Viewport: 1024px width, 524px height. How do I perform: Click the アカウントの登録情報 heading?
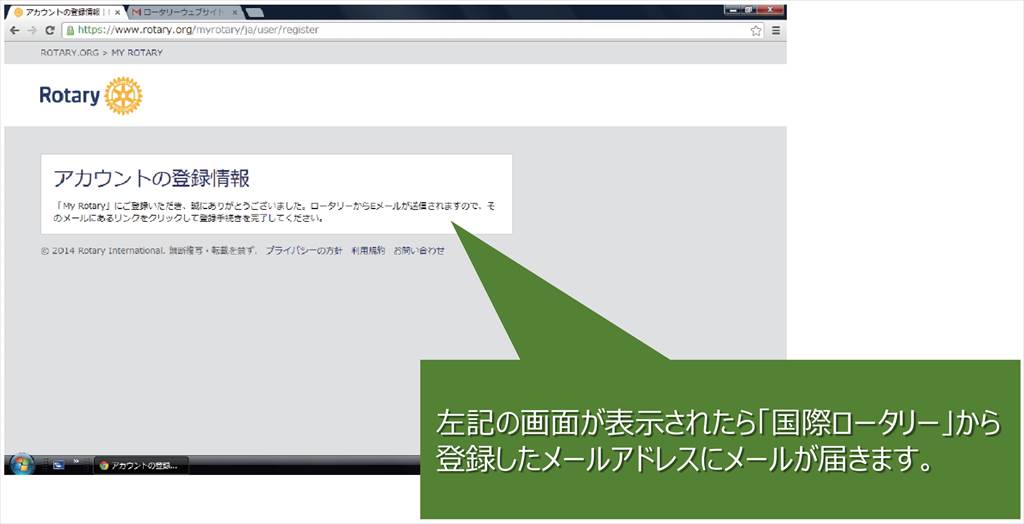pos(151,178)
